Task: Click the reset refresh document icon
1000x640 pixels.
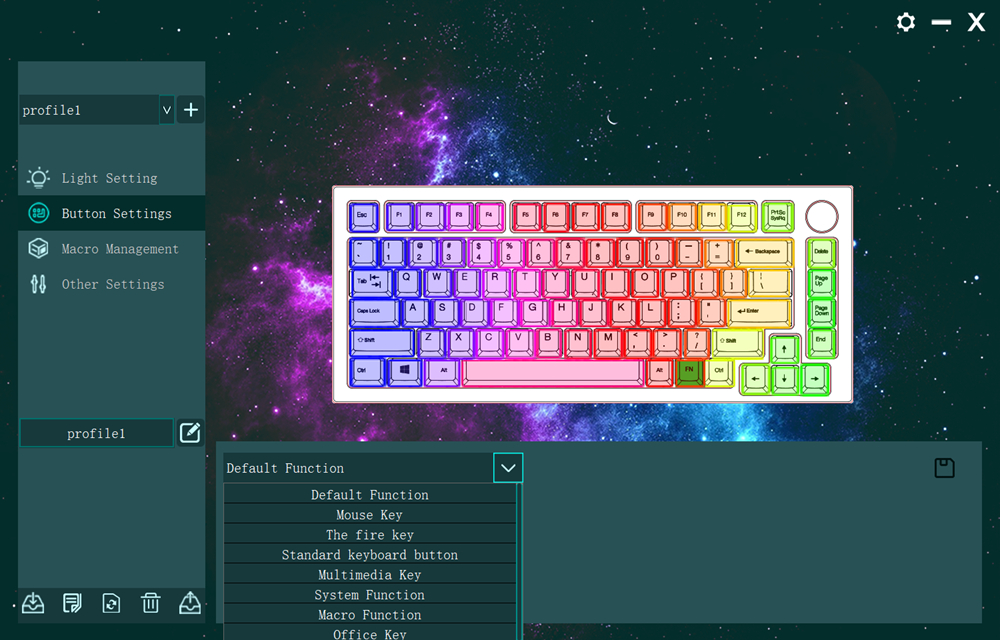Action: coord(111,602)
